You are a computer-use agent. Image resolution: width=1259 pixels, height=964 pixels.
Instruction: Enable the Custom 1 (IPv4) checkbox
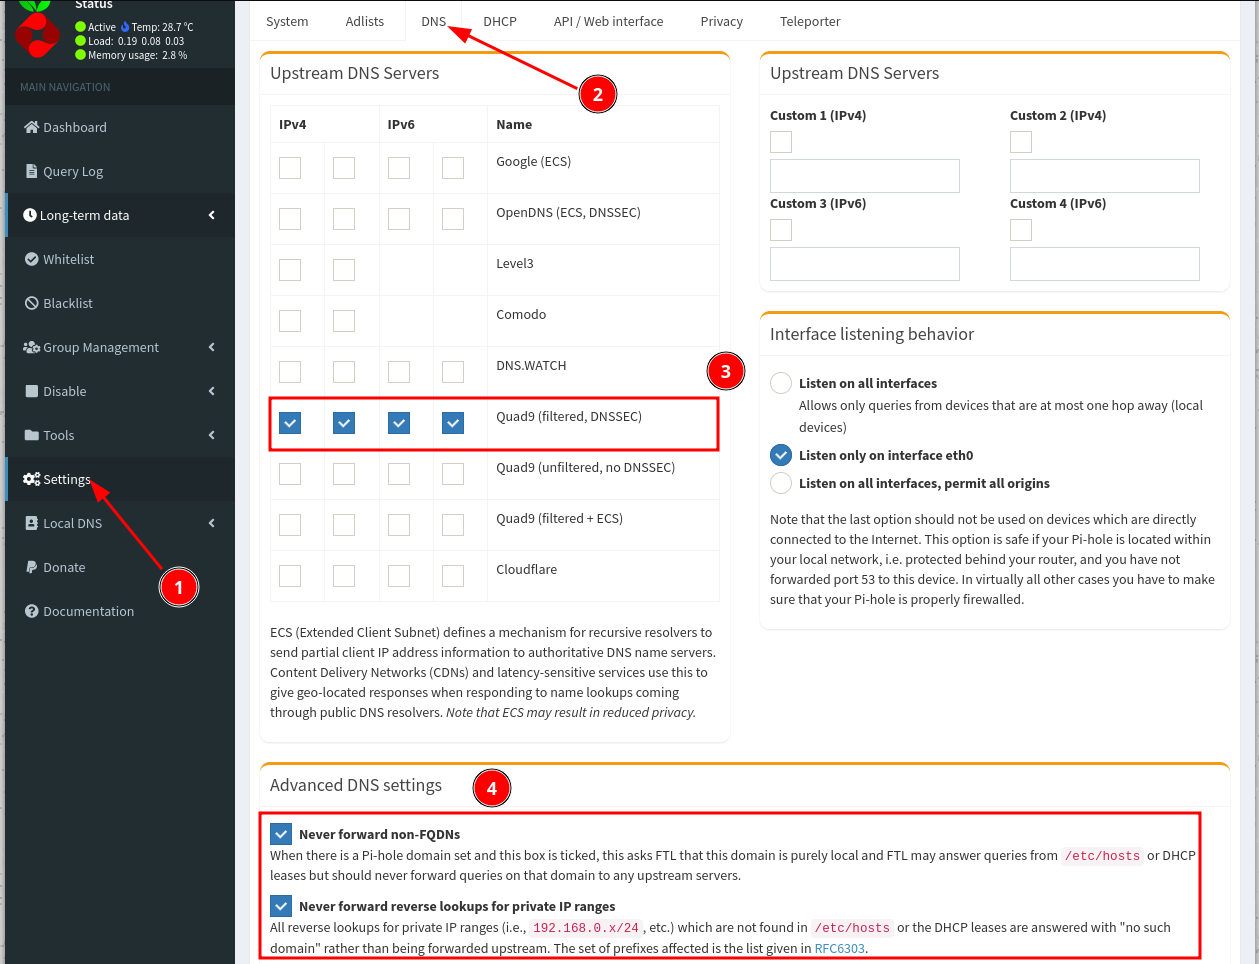click(781, 142)
